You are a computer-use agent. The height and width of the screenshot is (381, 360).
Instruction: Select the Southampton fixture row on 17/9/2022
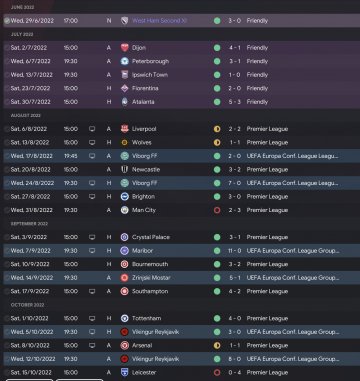(x=182, y=291)
